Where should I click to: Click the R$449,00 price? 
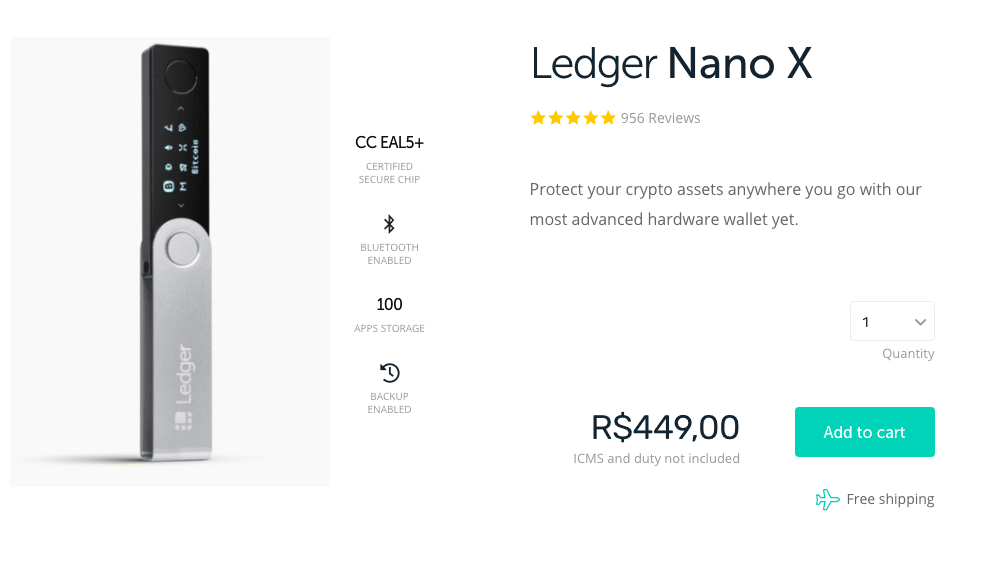(665, 428)
